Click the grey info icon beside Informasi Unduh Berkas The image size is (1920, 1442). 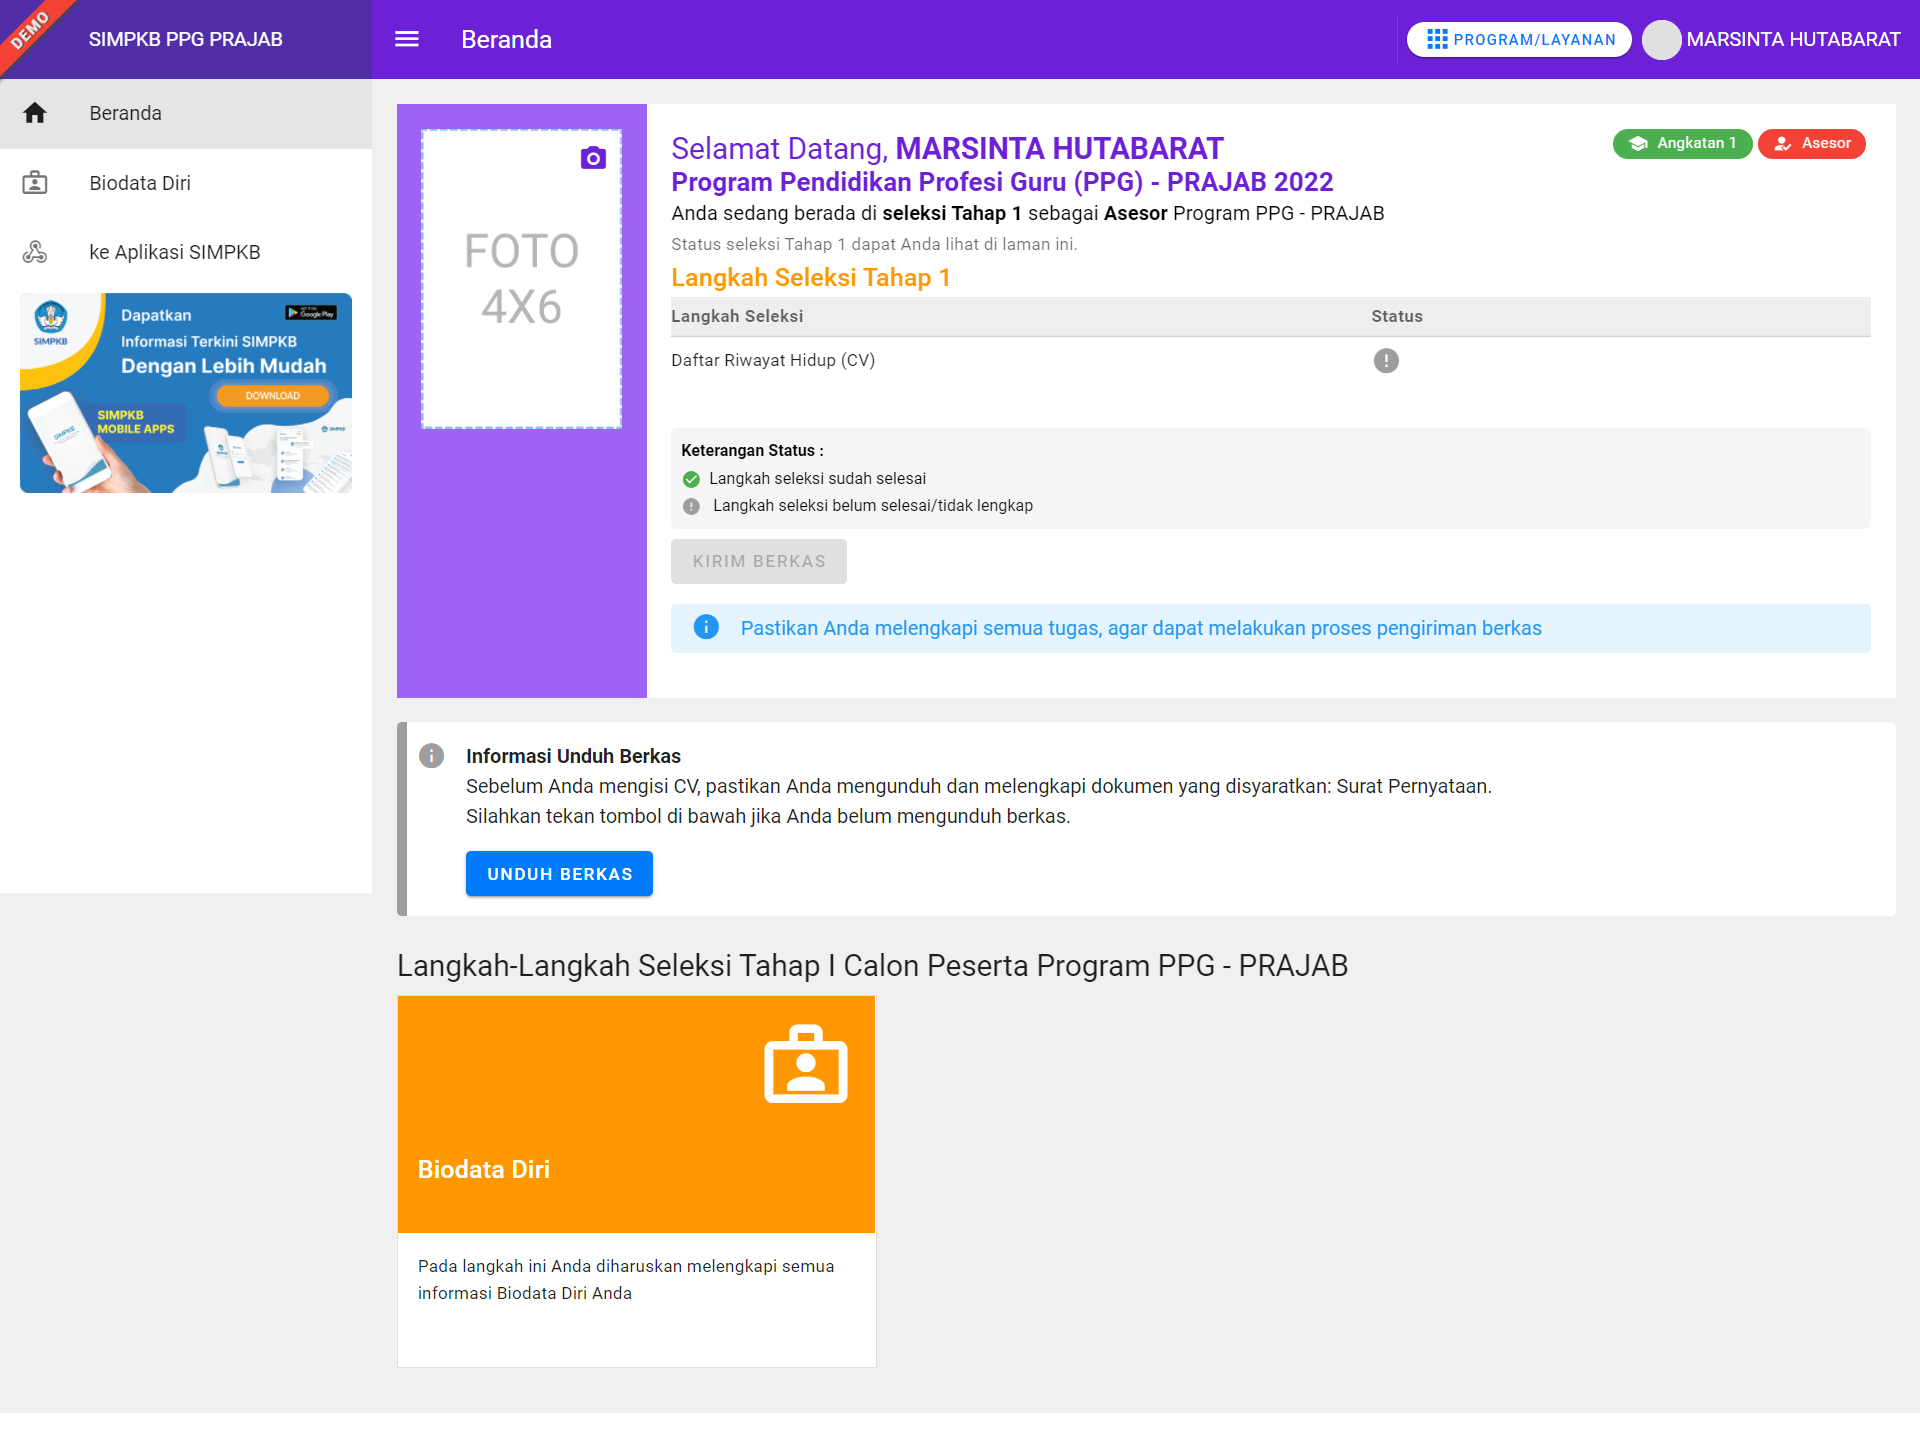[431, 755]
